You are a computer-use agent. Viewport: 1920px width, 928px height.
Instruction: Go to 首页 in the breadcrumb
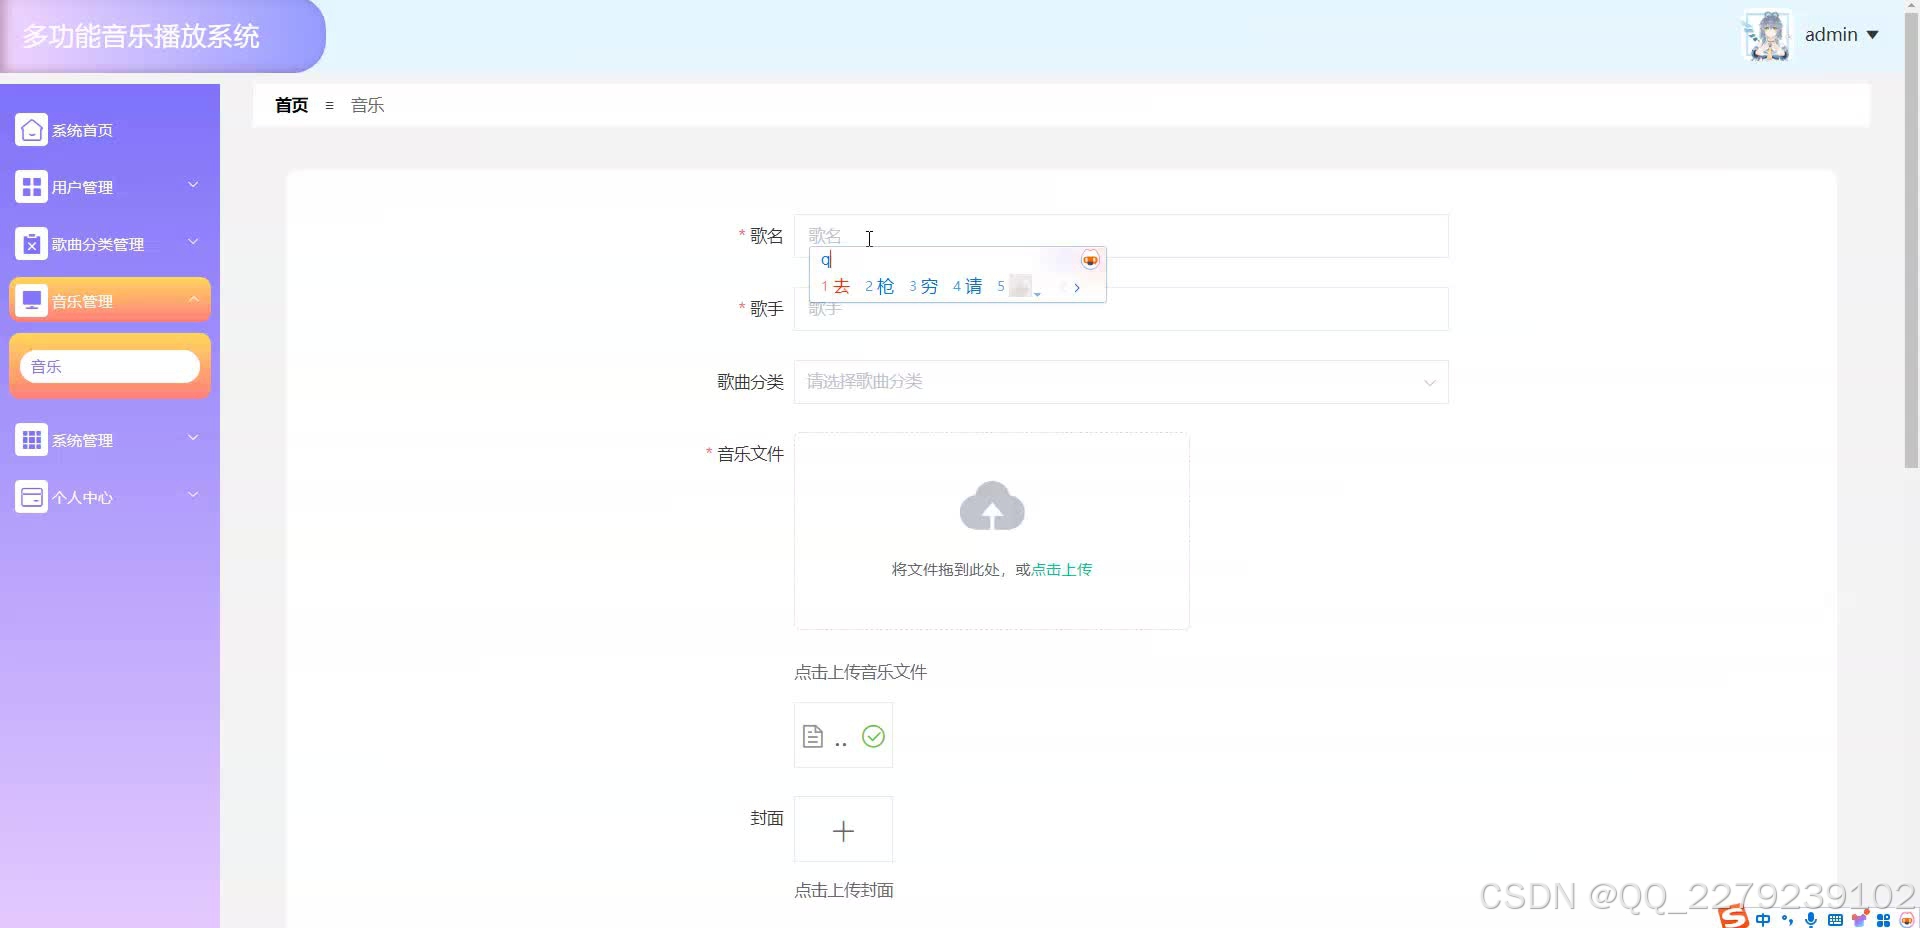(292, 105)
